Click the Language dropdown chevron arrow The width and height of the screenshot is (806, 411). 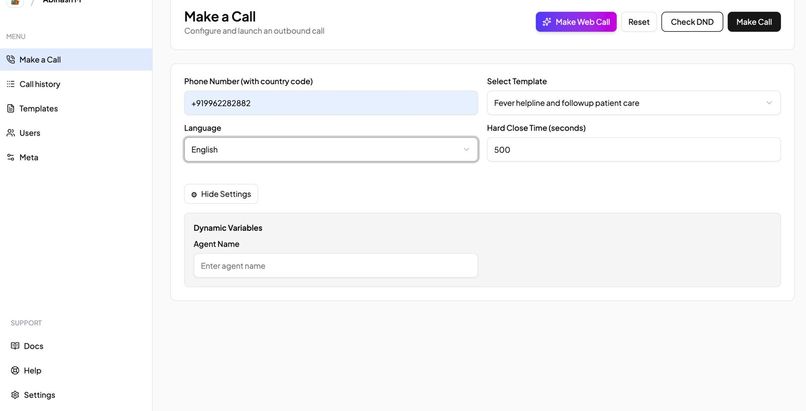(466, 150)
